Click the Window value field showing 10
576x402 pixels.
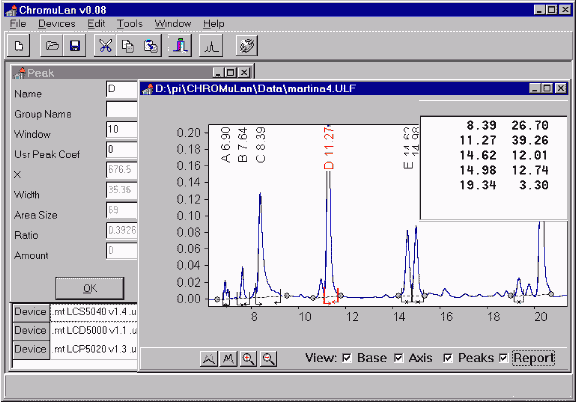(122, 130)
